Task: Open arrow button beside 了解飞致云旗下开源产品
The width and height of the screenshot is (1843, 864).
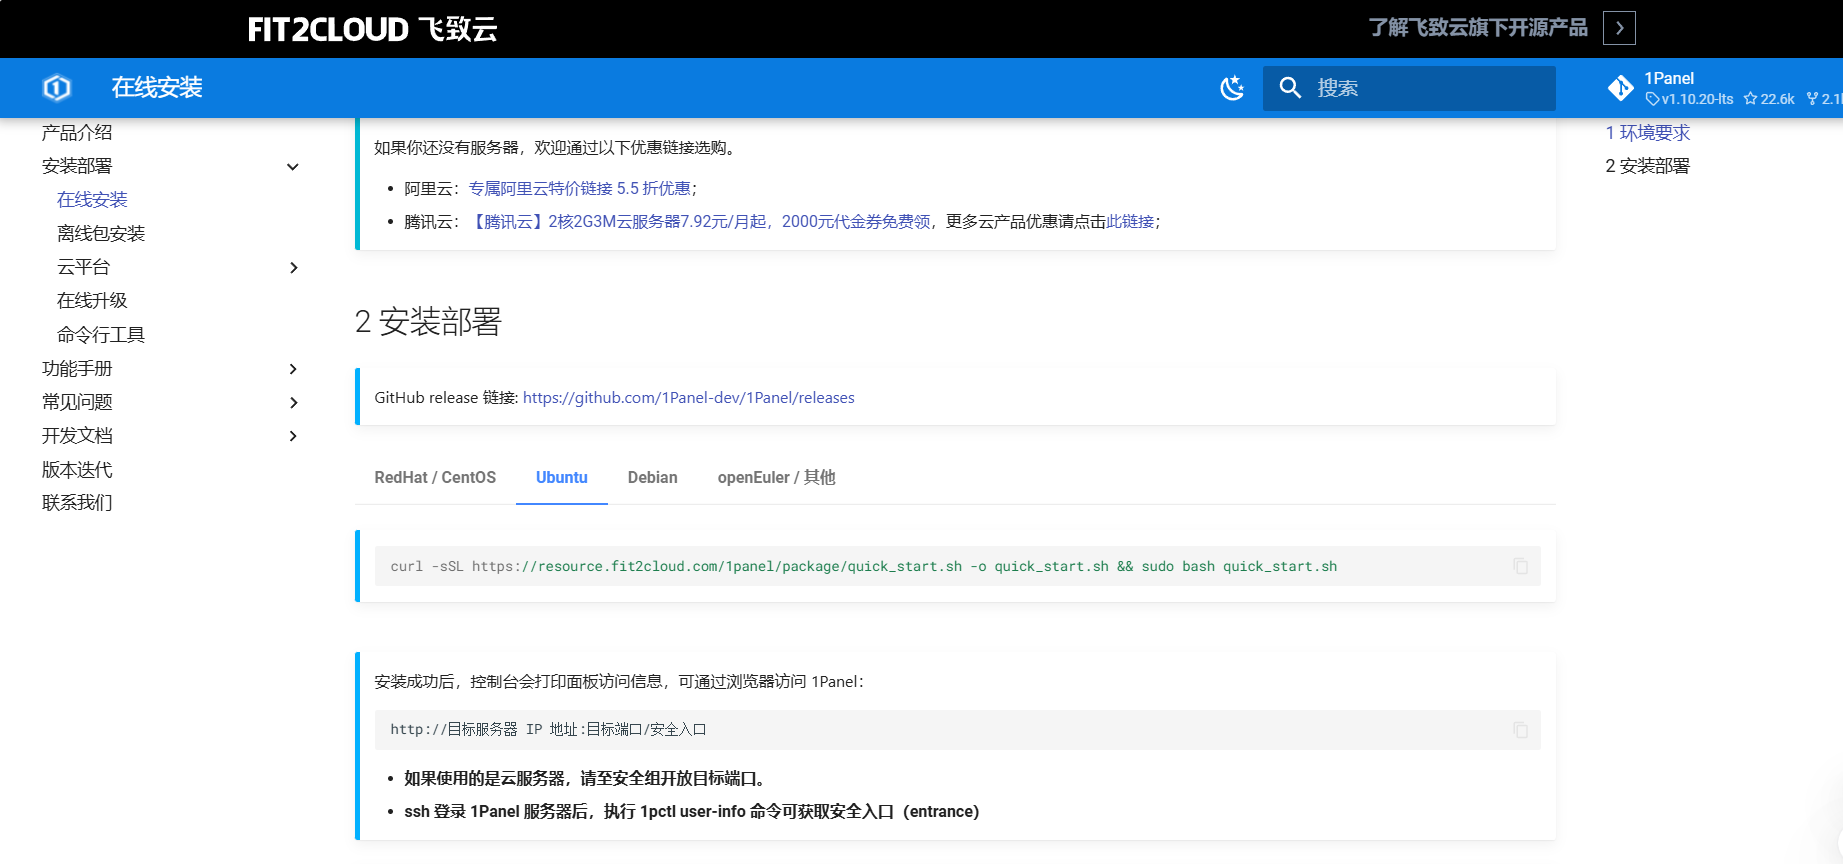Action: [x=1619, y=28]
